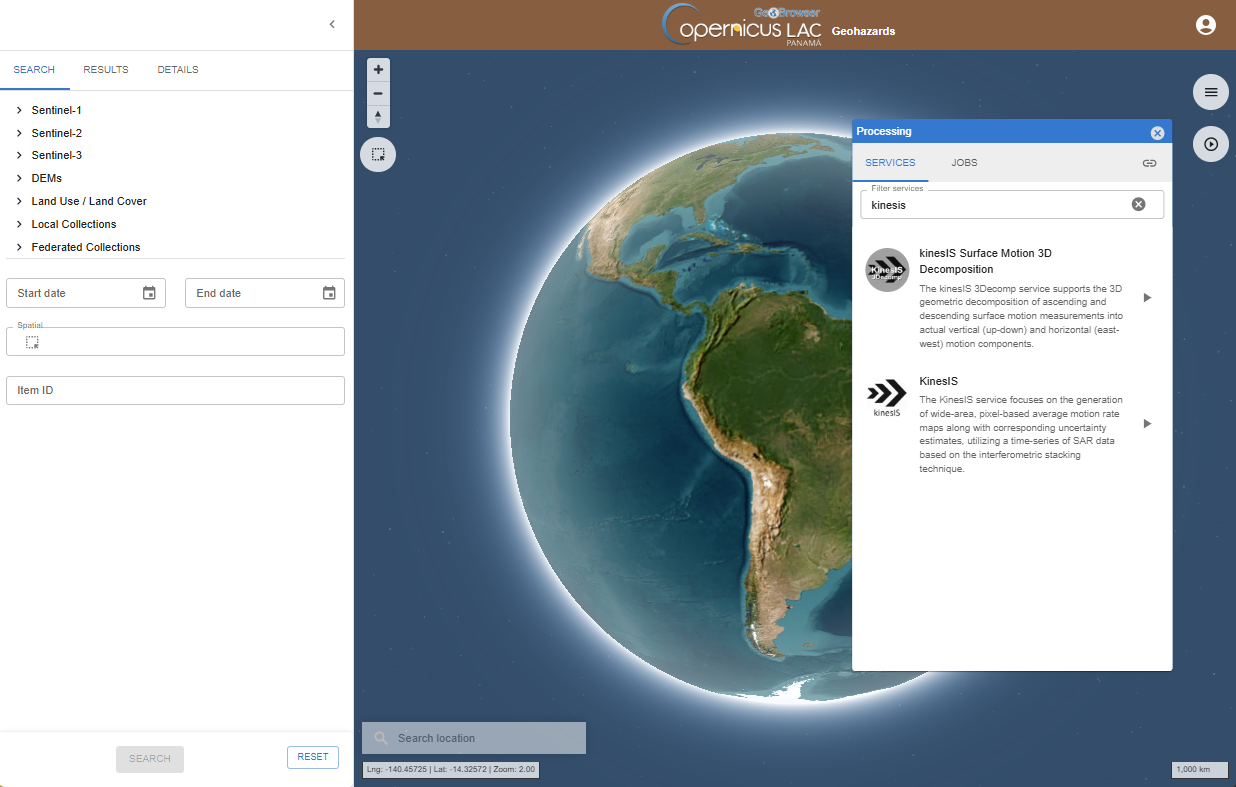Open the hamburger menu button on map

pos(1211,92)
